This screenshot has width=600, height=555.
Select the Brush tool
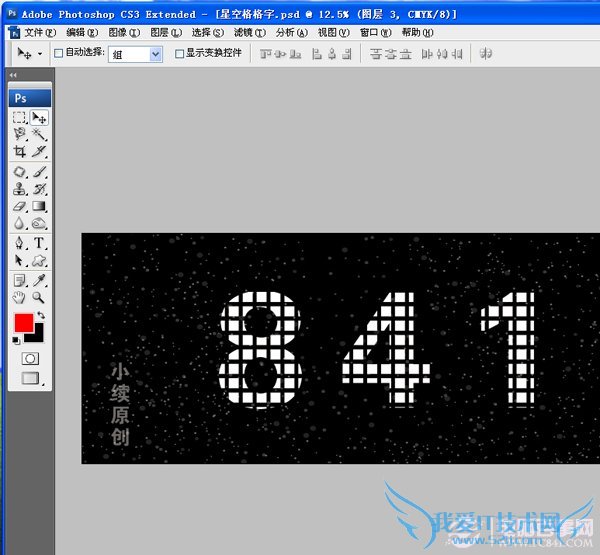(x=39, y=171)
